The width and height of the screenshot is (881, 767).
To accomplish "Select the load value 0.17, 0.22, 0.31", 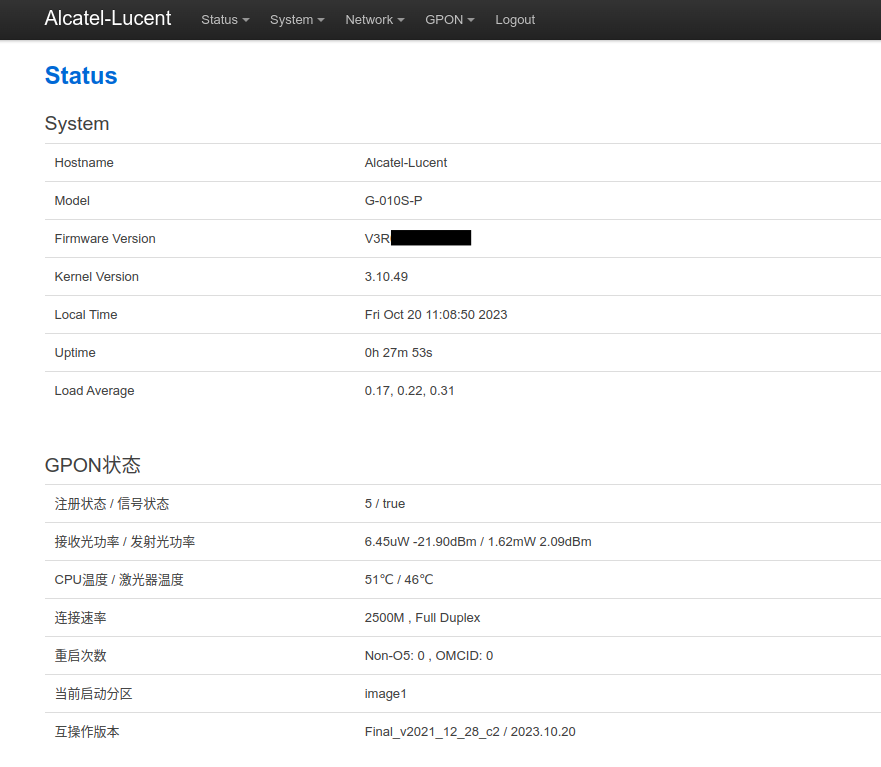I will (x=410, y=391).
